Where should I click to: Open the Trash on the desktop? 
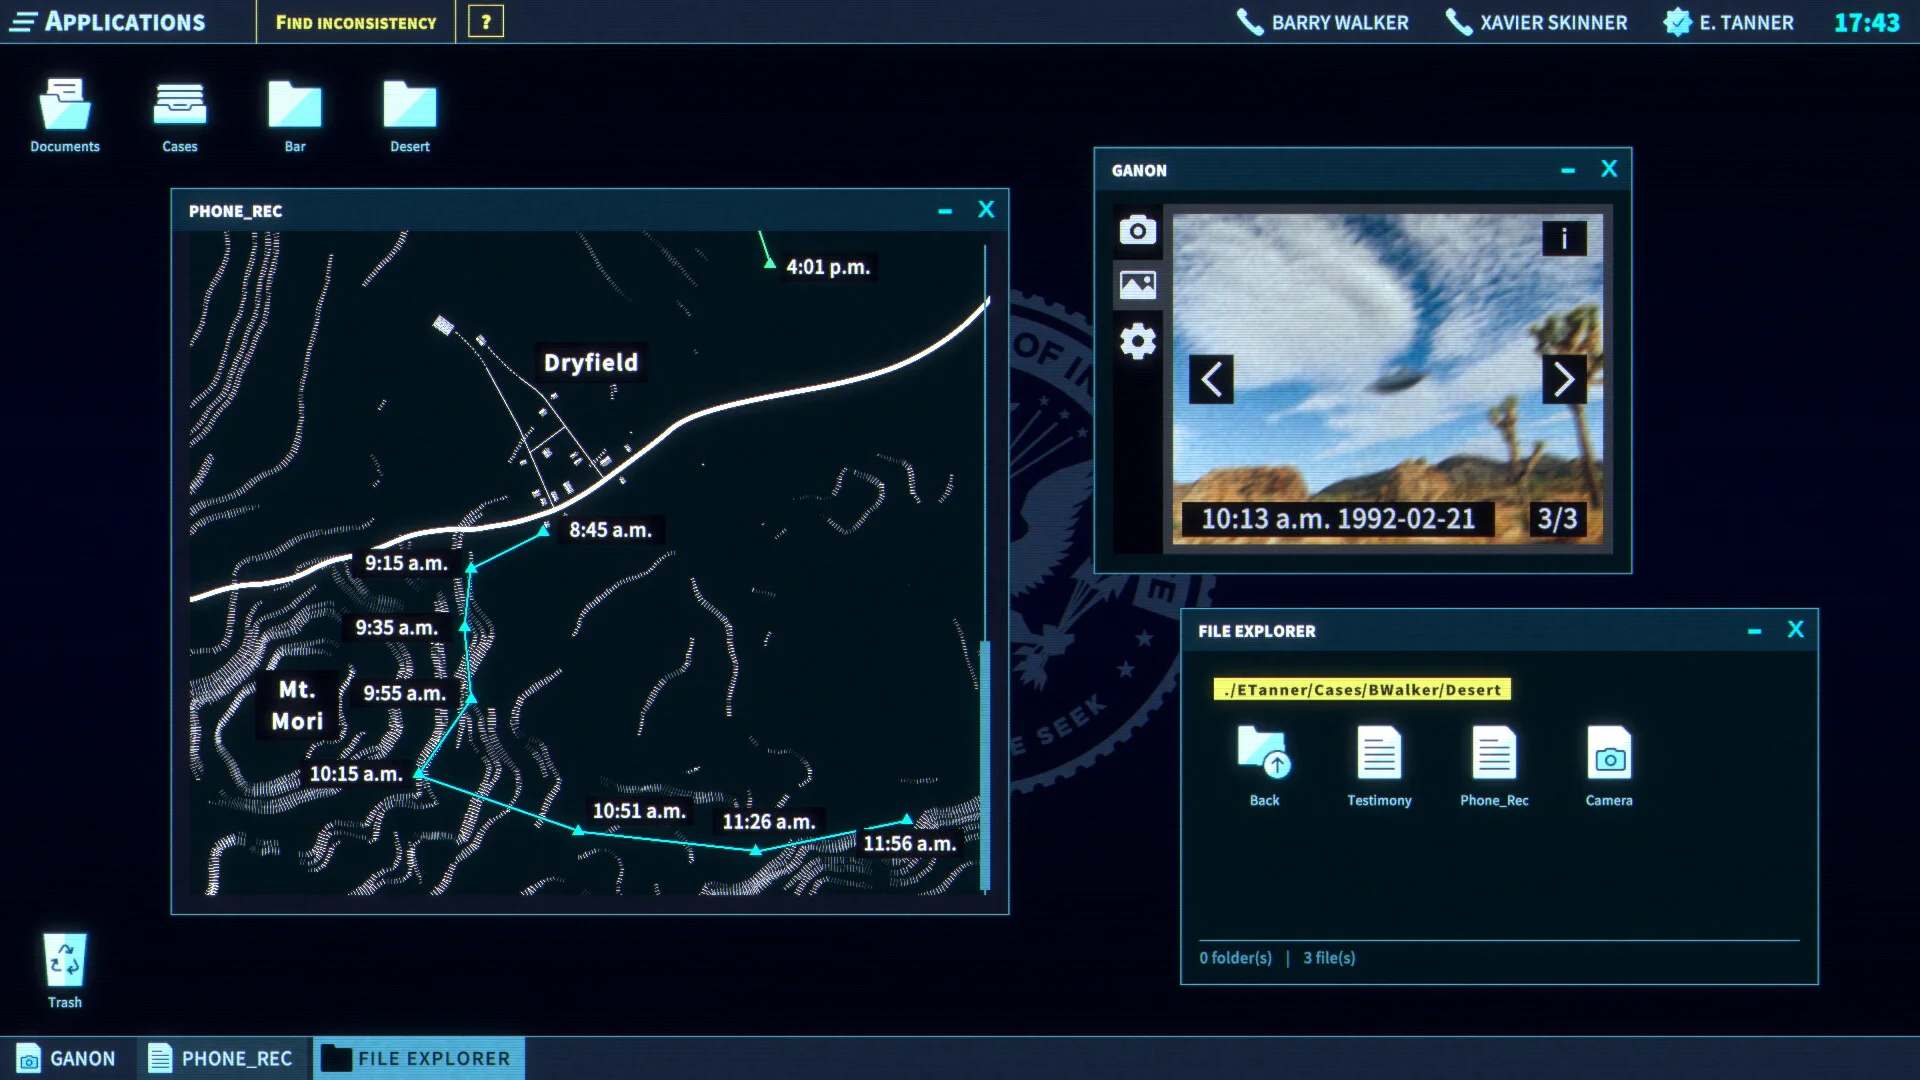[64, 963]
